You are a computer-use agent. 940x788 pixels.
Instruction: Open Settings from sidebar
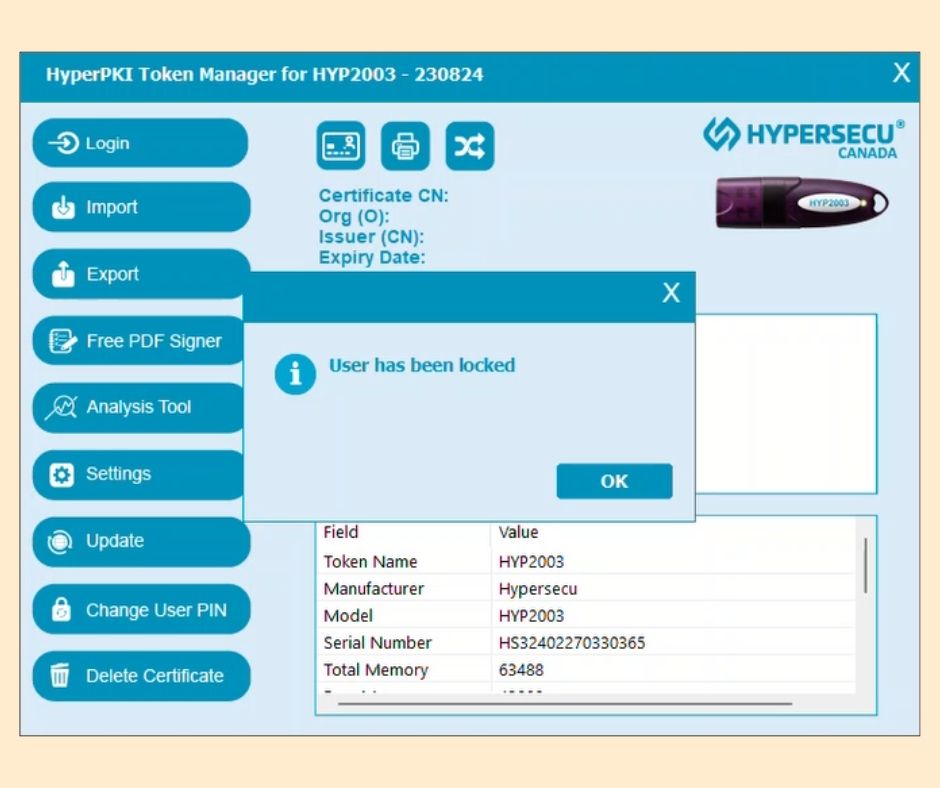[x=138, y=474]
